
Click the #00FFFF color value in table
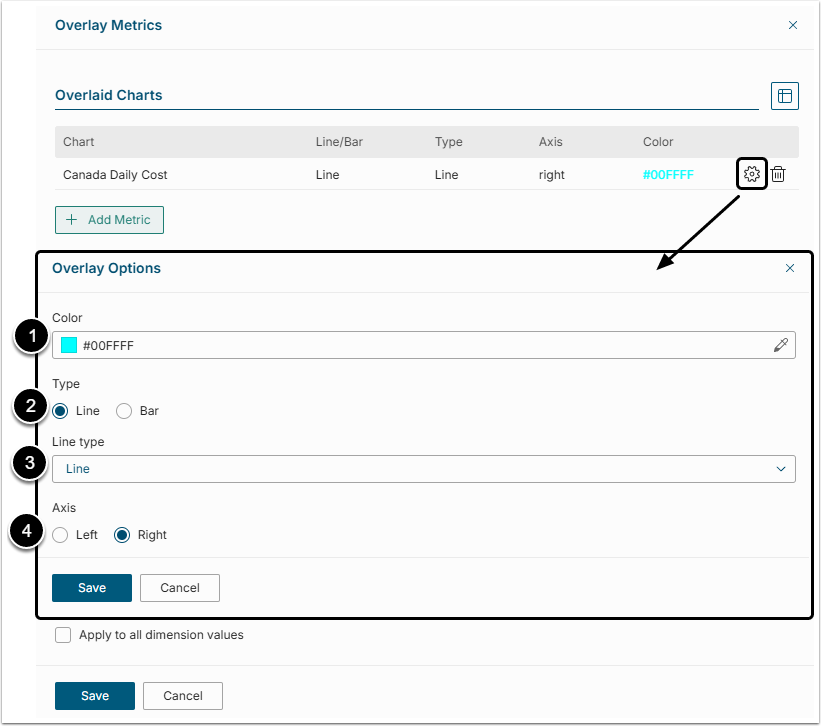click(668, 175)
